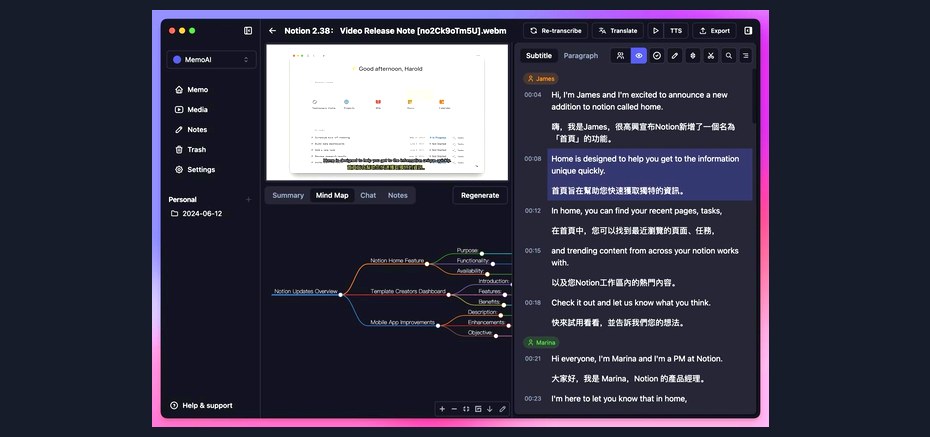
Task: Click the Re-transcribe button
Action: [x=556, y=31]
